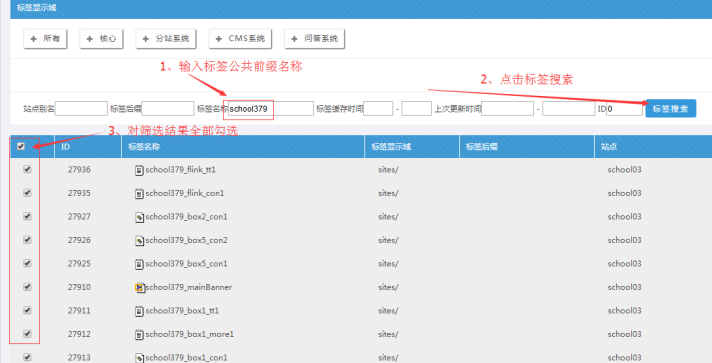This screenshot has width=712, height=363.
Task: Uncheck the checkbox for row ID 27936
Action: coord(27,169)
